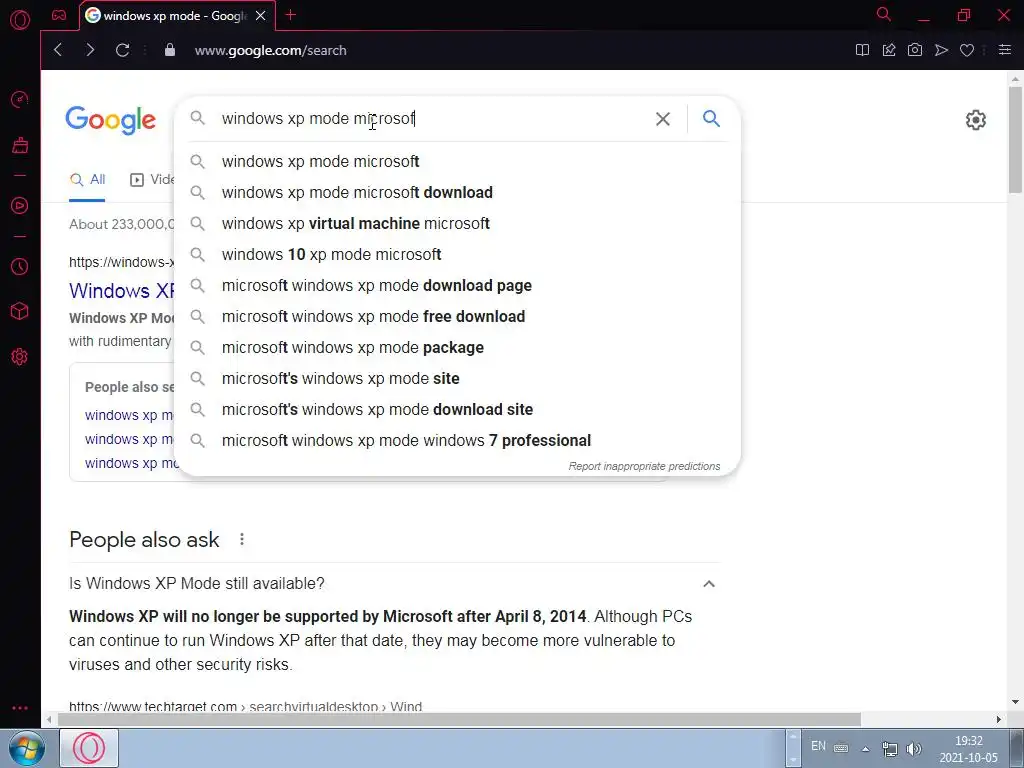Open the Opera menu logo
Screen dimensions: 1024x768
point(20,20)
